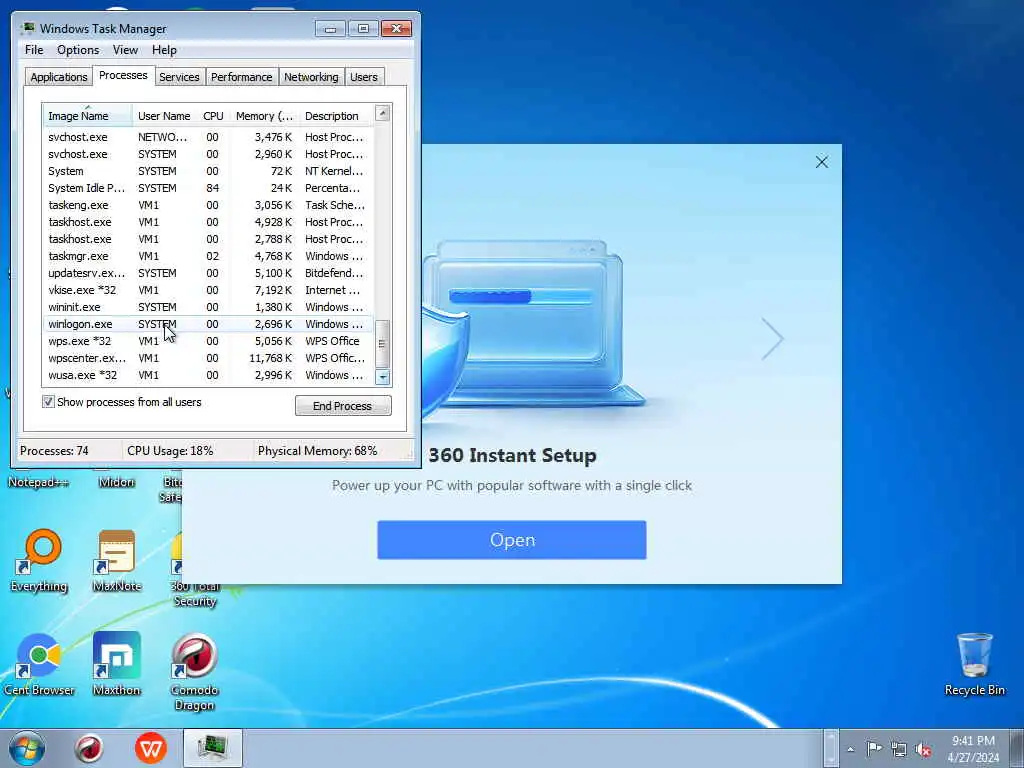Close the 360 Instant Setup popup
This screenshot has height=768, width=1024.
(x=822, y=162)
